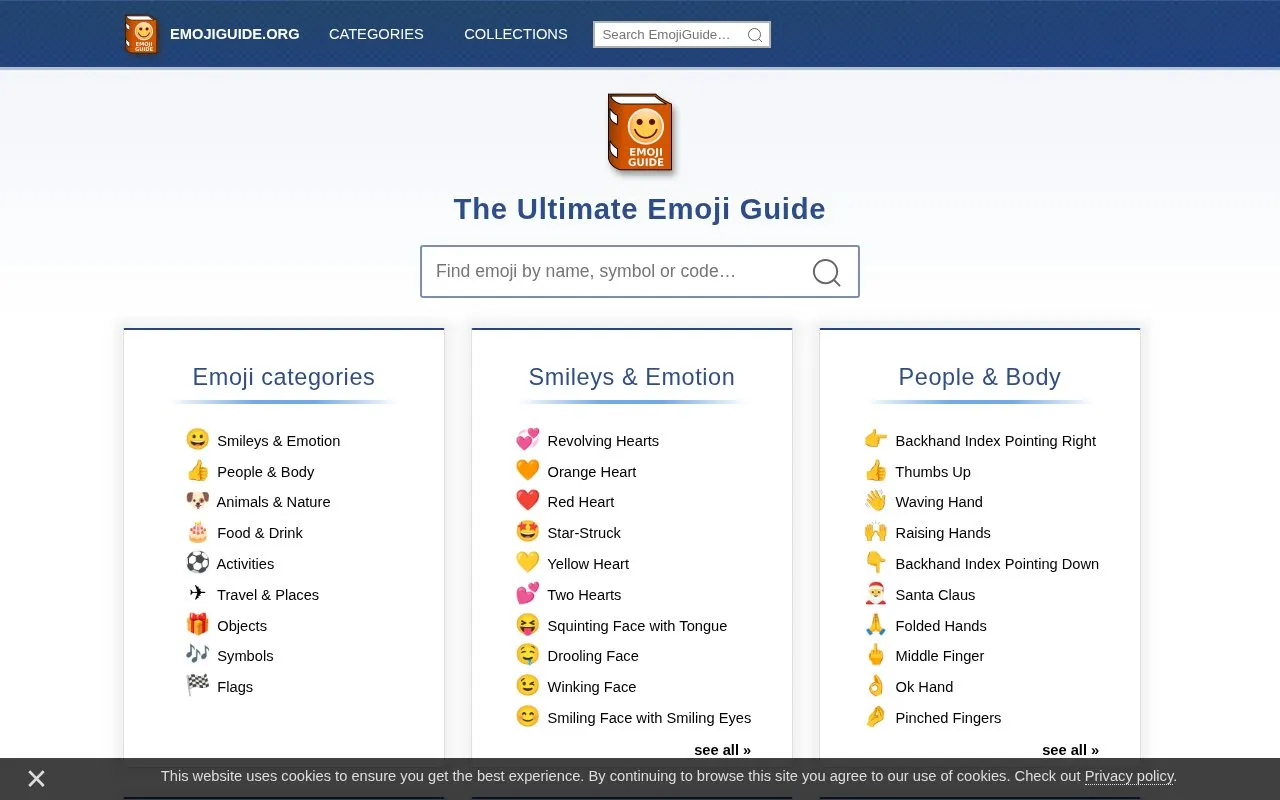
Task: Click the gift emoji next to Objects
Action: [198, 625]
